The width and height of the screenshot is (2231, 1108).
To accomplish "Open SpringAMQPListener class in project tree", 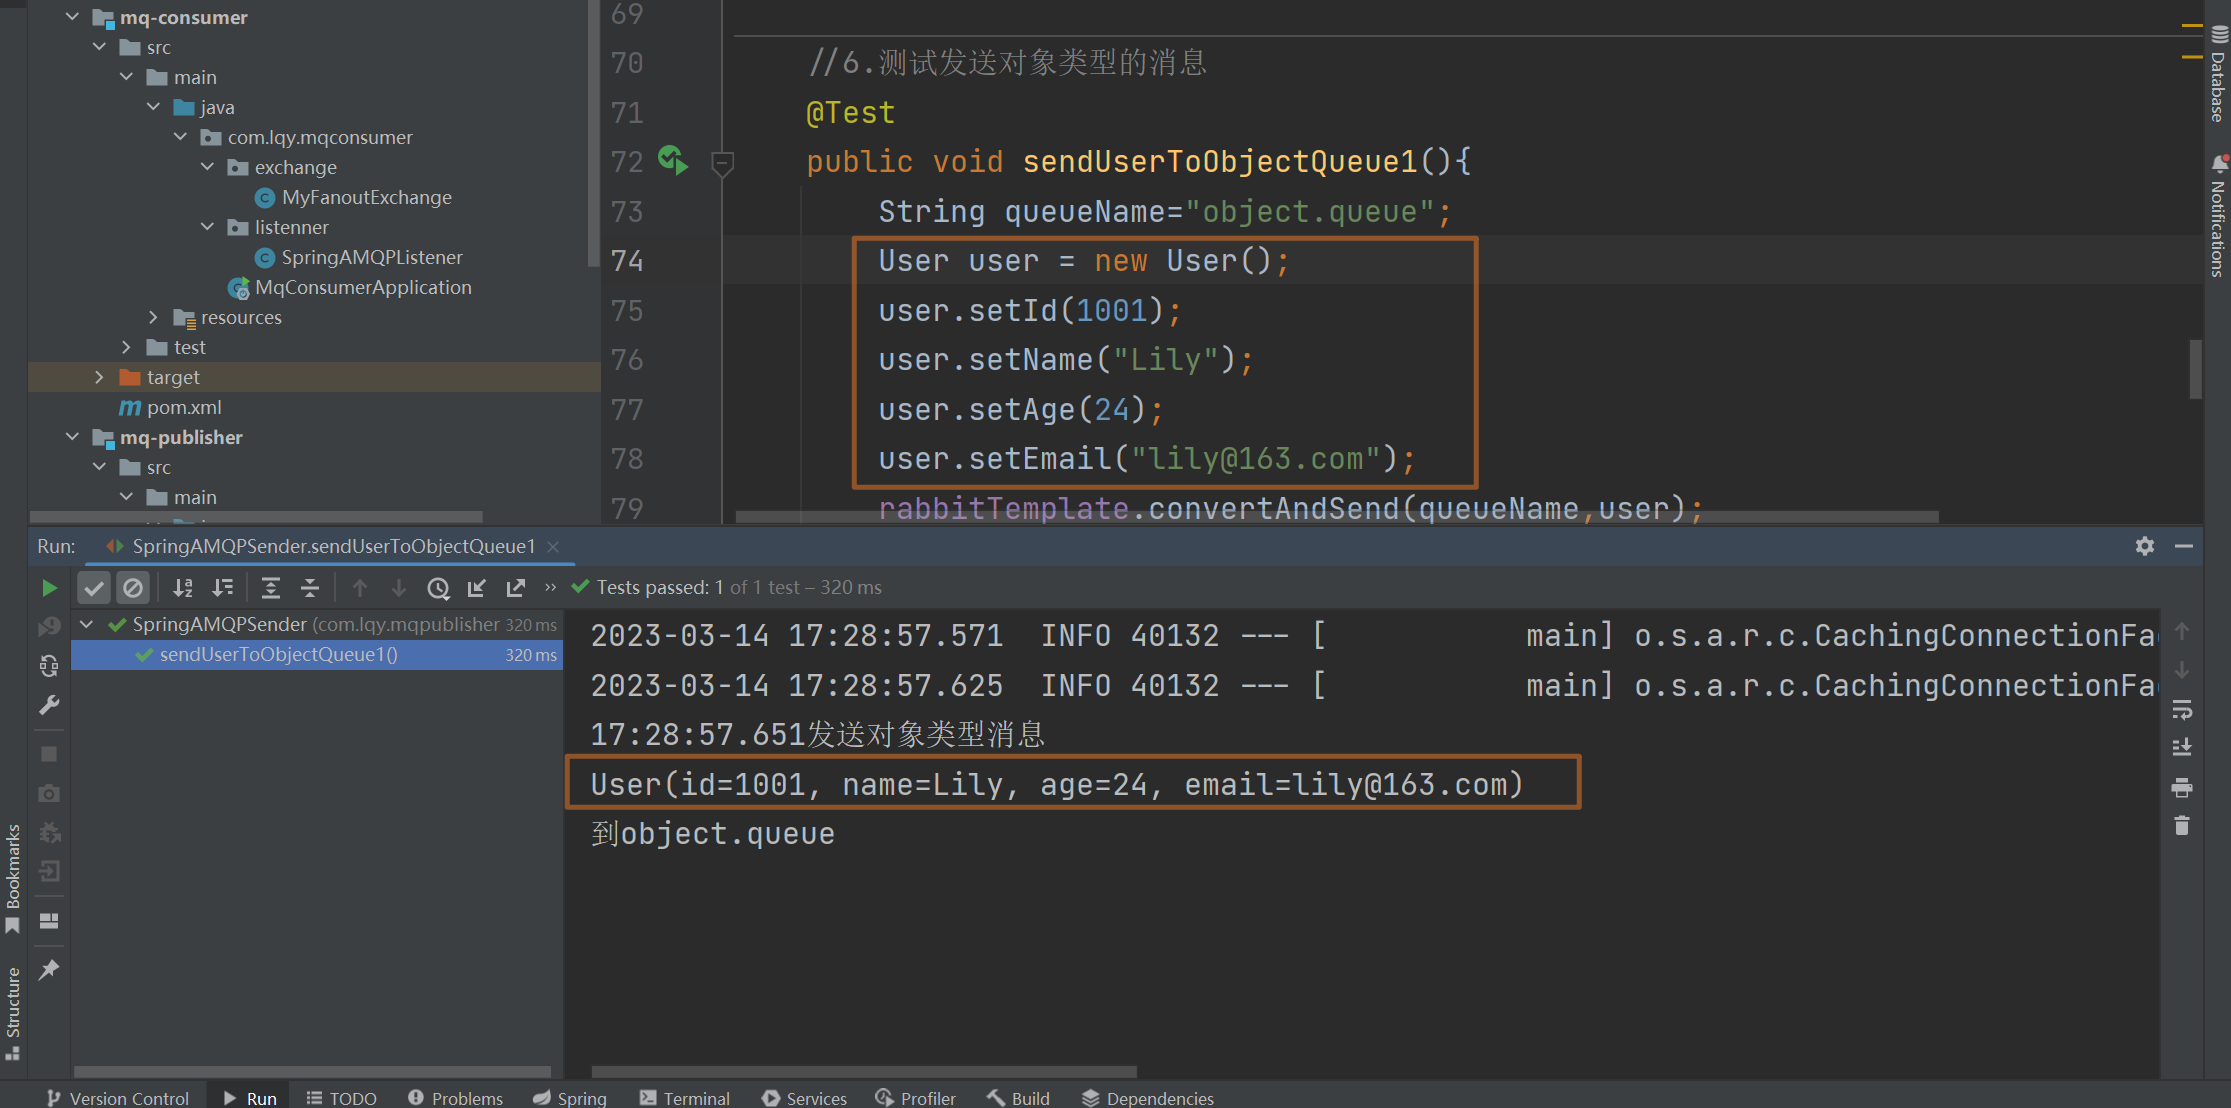I will 371,257.
